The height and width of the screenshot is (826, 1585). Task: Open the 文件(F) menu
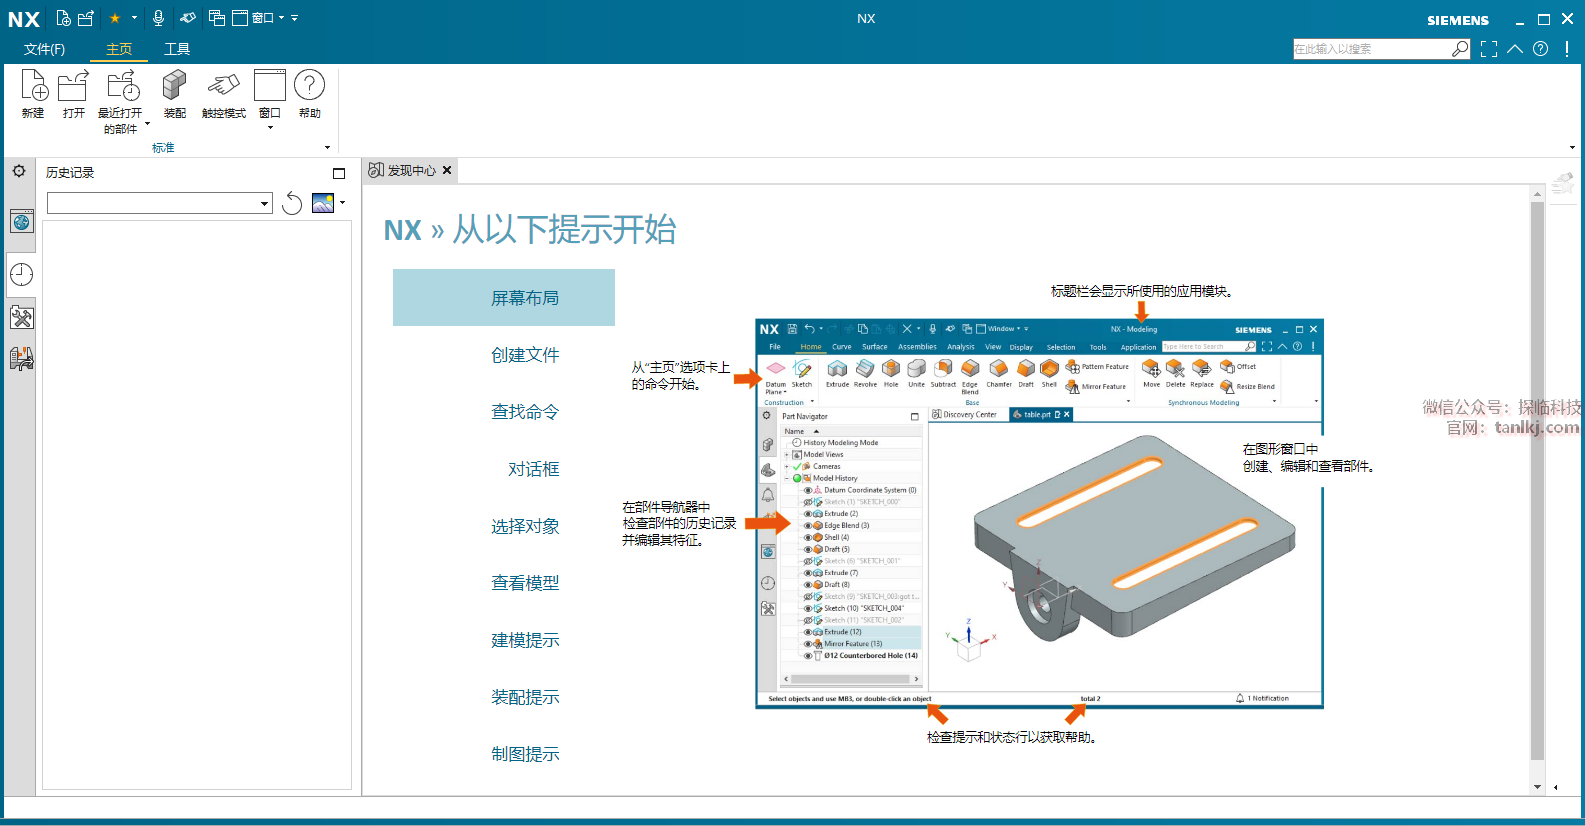[44, 49]
